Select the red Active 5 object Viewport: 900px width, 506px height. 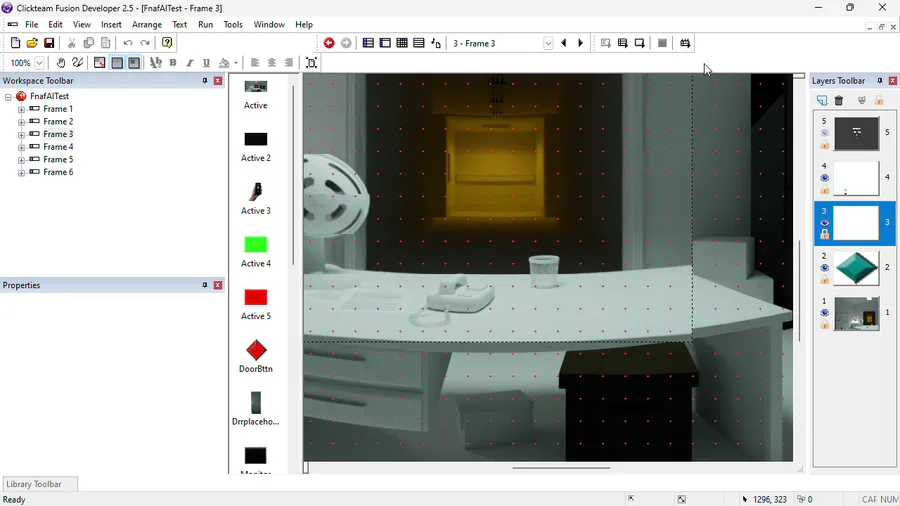pos(255,304)
